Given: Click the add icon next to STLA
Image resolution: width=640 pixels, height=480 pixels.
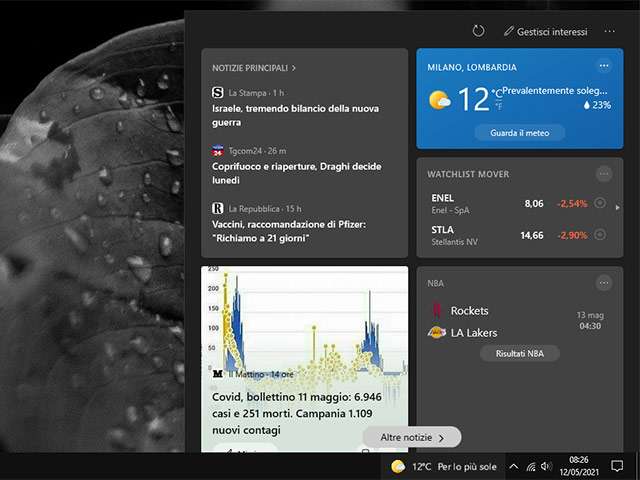Looking at the screenshot, I should tap(600, 235).
